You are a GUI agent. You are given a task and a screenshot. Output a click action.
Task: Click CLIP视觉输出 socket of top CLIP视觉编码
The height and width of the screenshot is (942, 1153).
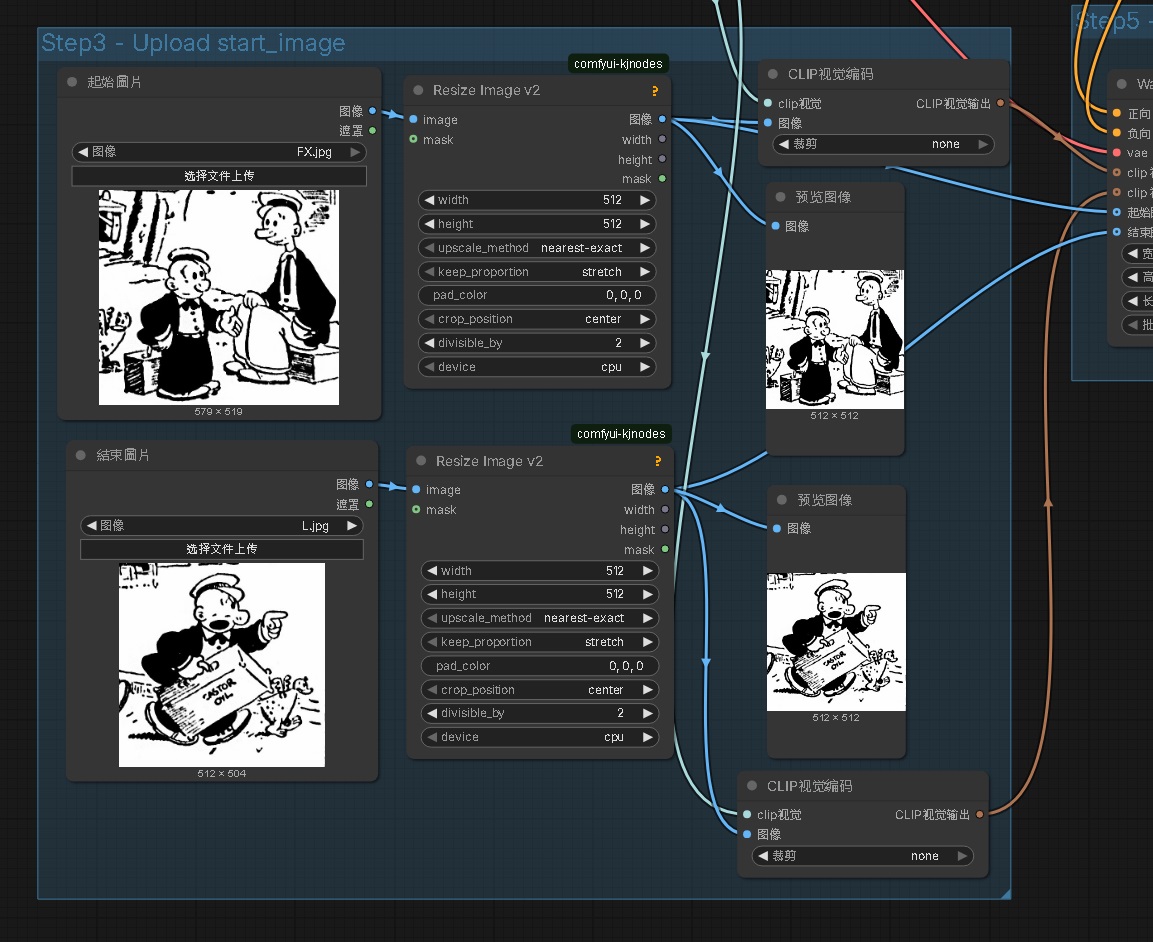1000,104
